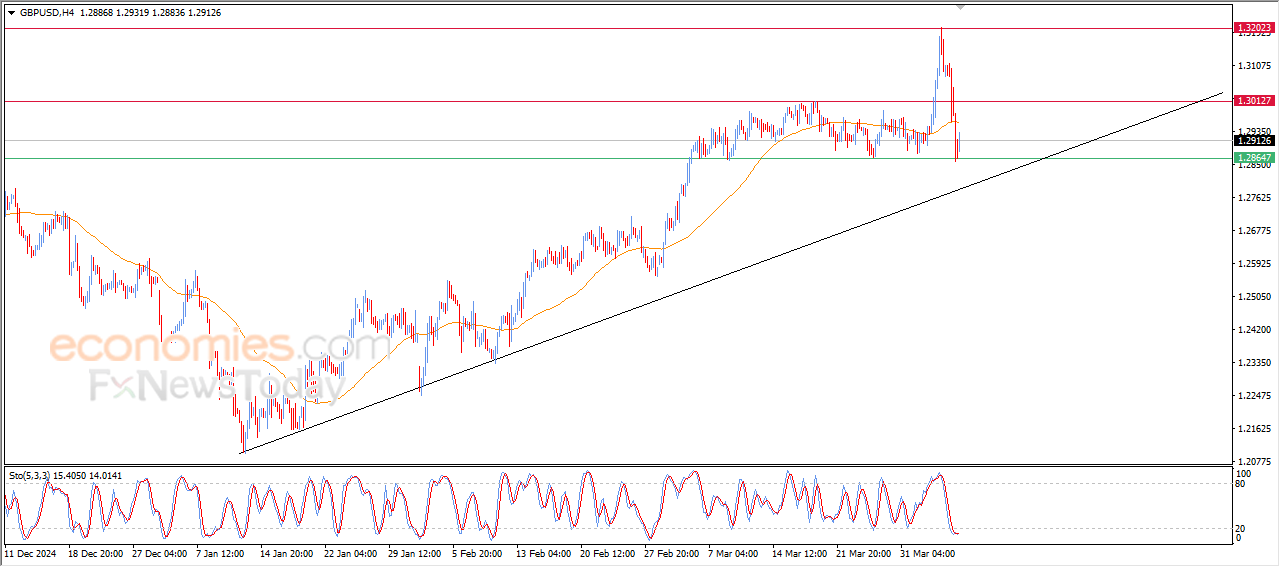Click the 7 Jan 12:00 time axis label

[x=222, y=552]
